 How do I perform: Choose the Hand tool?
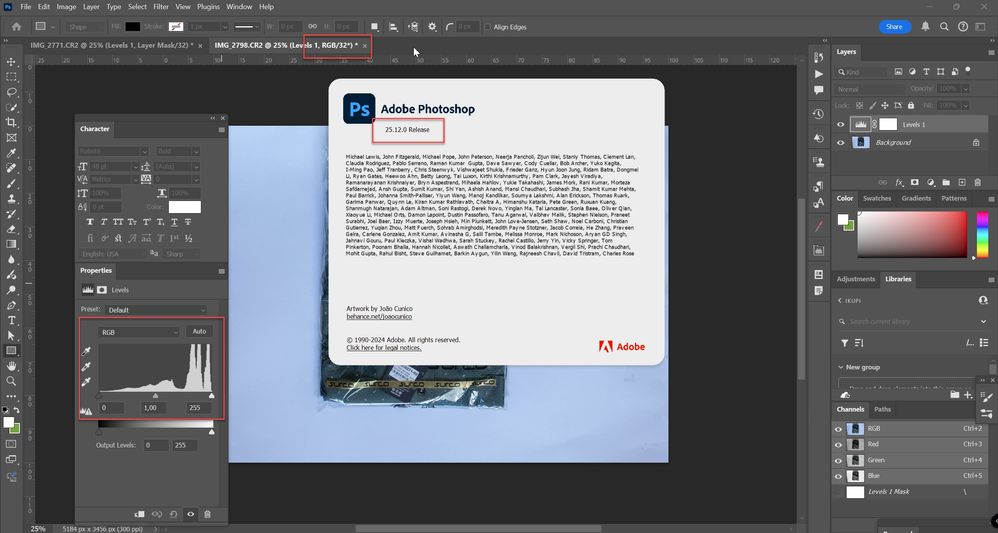(11, 366)
